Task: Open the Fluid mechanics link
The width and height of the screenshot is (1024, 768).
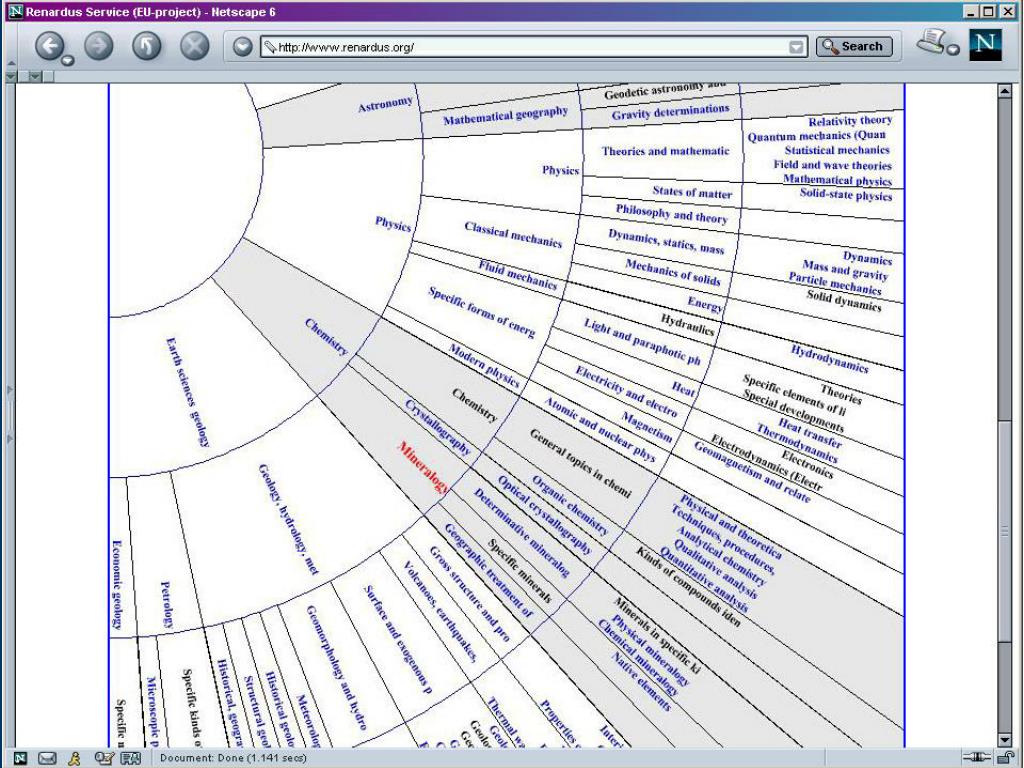Action: [518, 275]
